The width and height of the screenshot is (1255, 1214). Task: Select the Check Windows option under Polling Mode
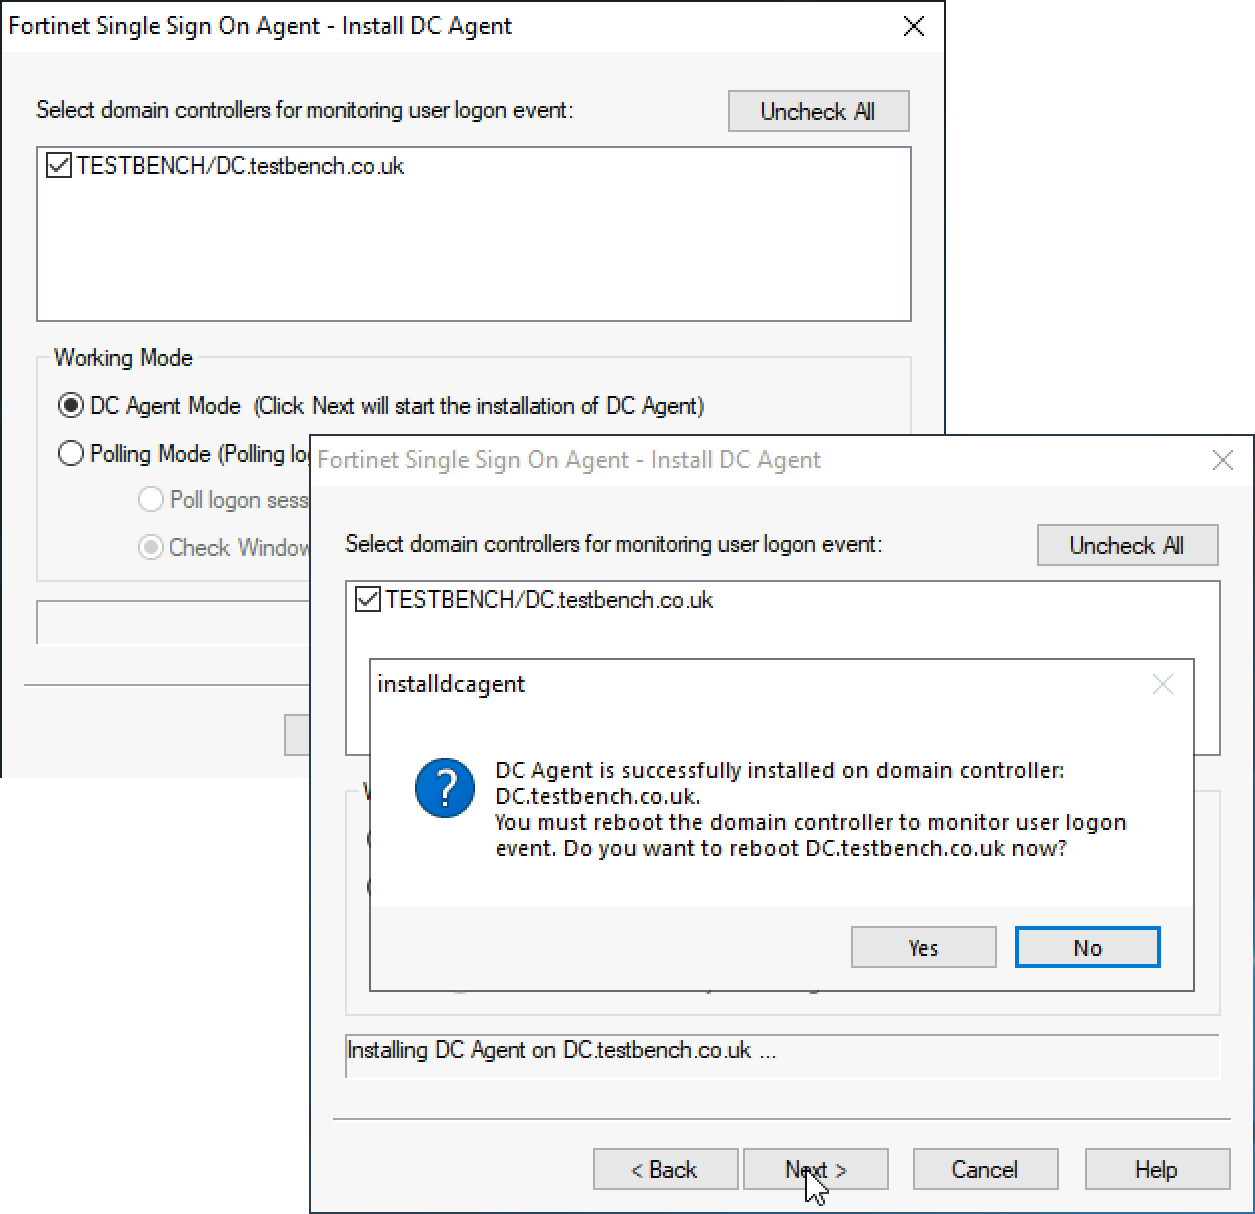pos(150,547)
